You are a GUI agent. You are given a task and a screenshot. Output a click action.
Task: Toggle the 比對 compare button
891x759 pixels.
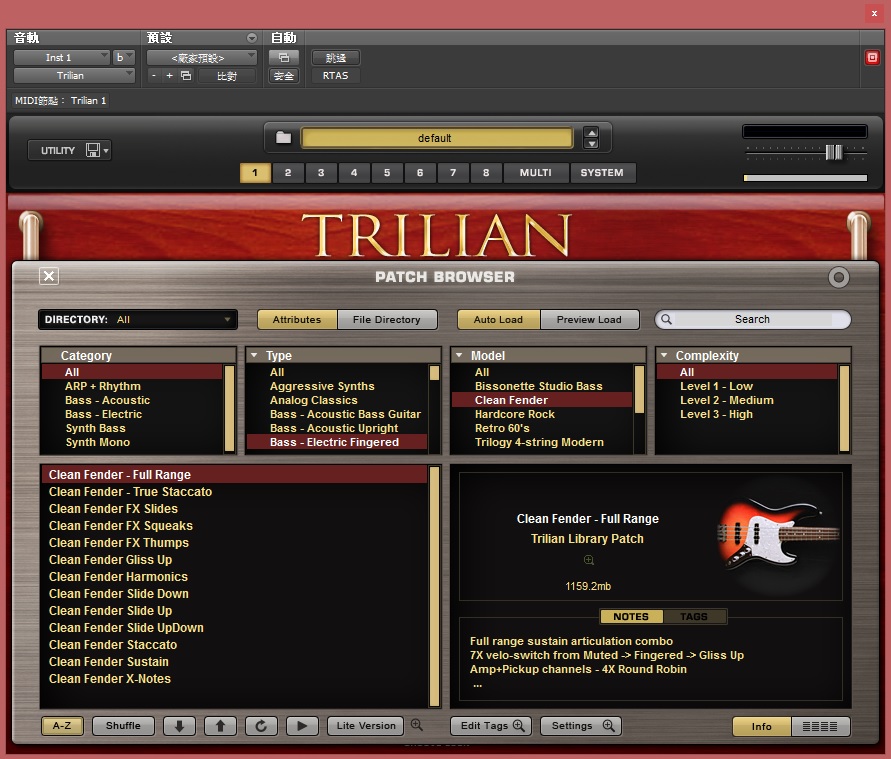pyautogui.click(x=227, y=76)
